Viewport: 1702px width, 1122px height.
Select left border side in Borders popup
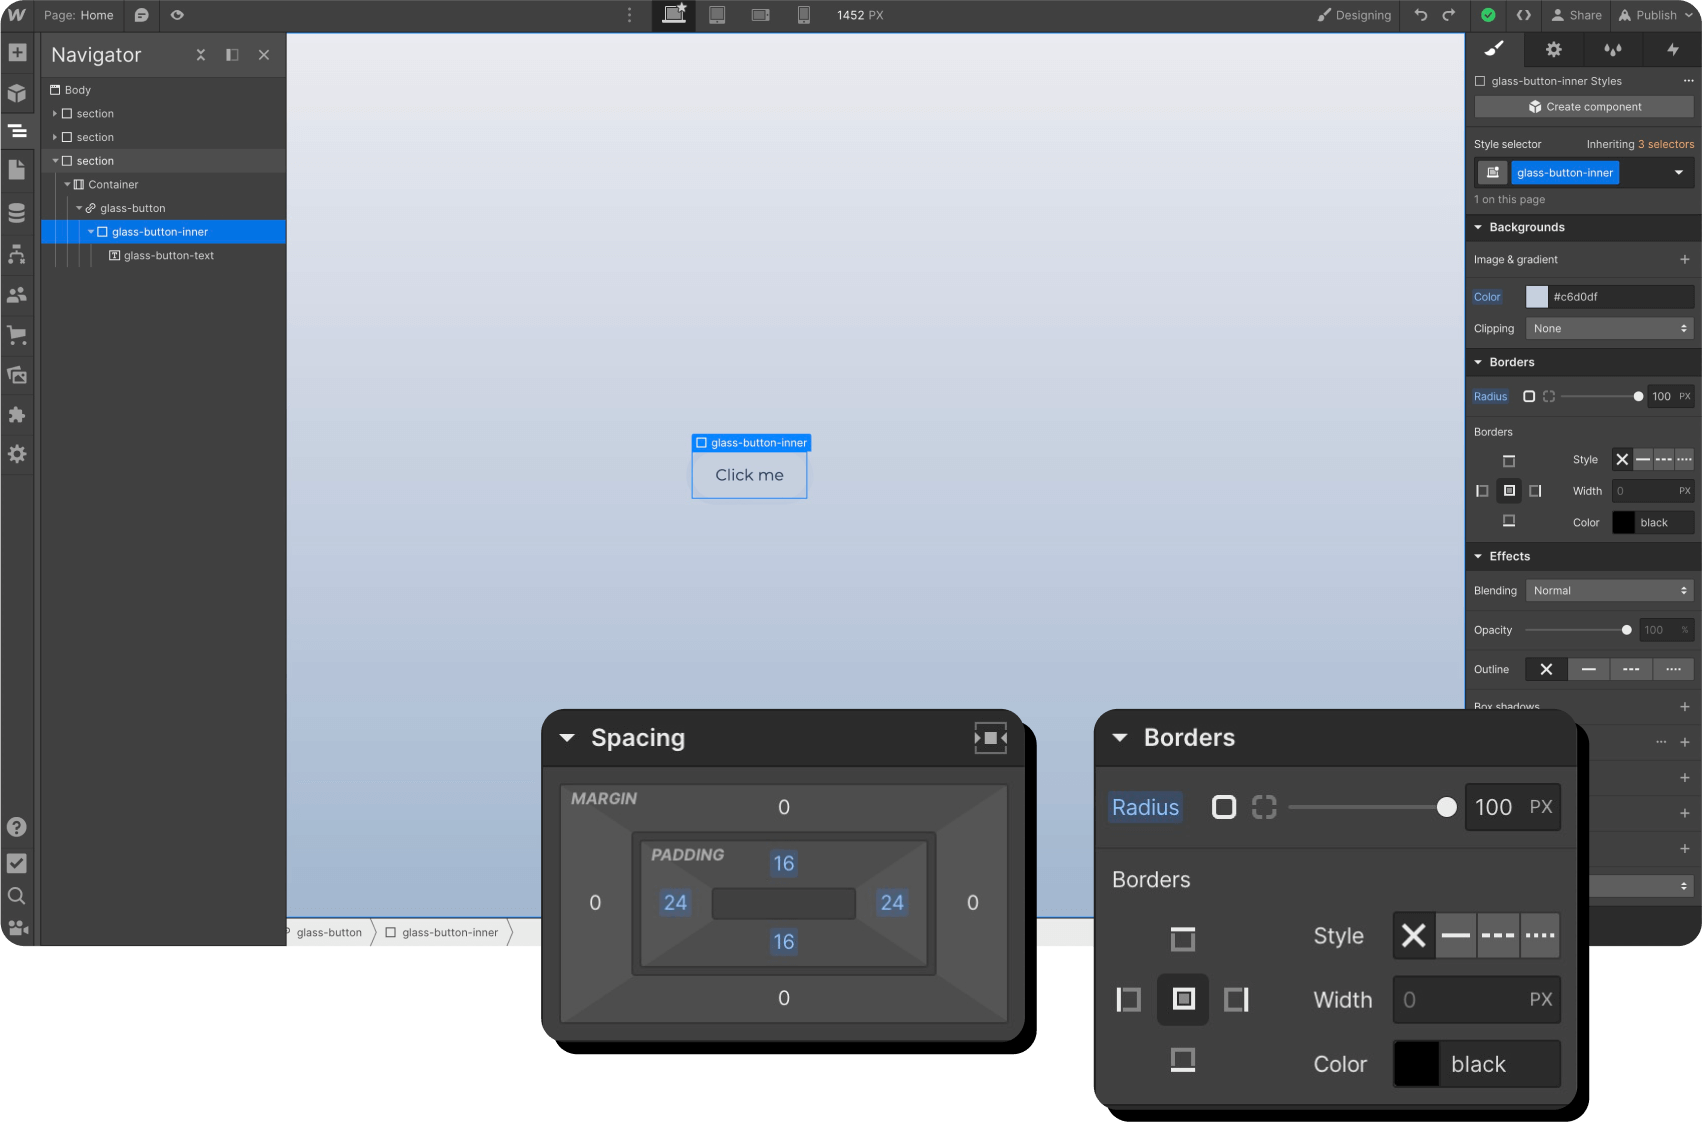click(x=1128, y=999)
